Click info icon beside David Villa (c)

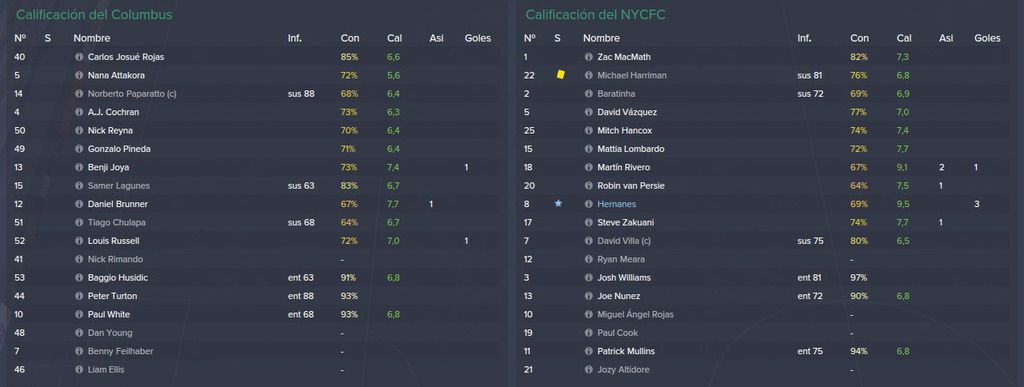pos(589,241)
